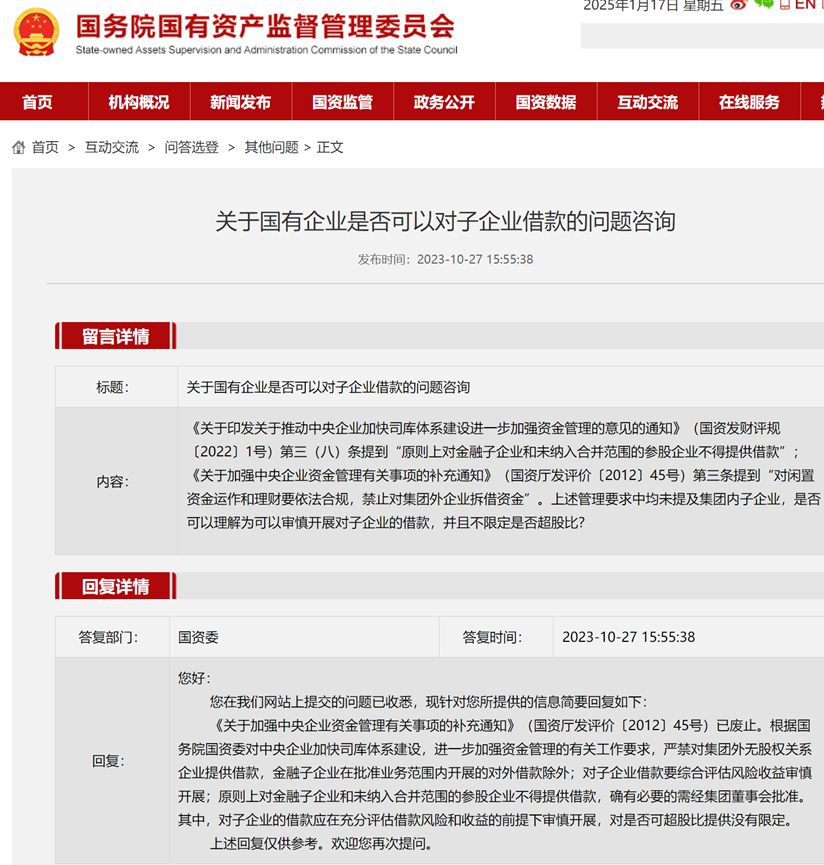This screenshot has width=824, height=865.
Task: Select 互动交流 in the red nav bar
Action: coord(647,102)
